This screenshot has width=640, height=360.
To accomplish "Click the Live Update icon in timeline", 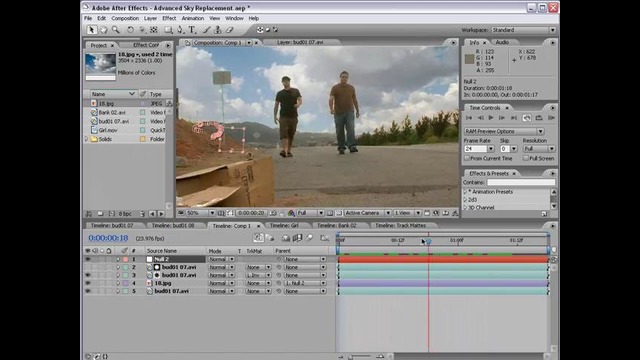I will [258, 238].
